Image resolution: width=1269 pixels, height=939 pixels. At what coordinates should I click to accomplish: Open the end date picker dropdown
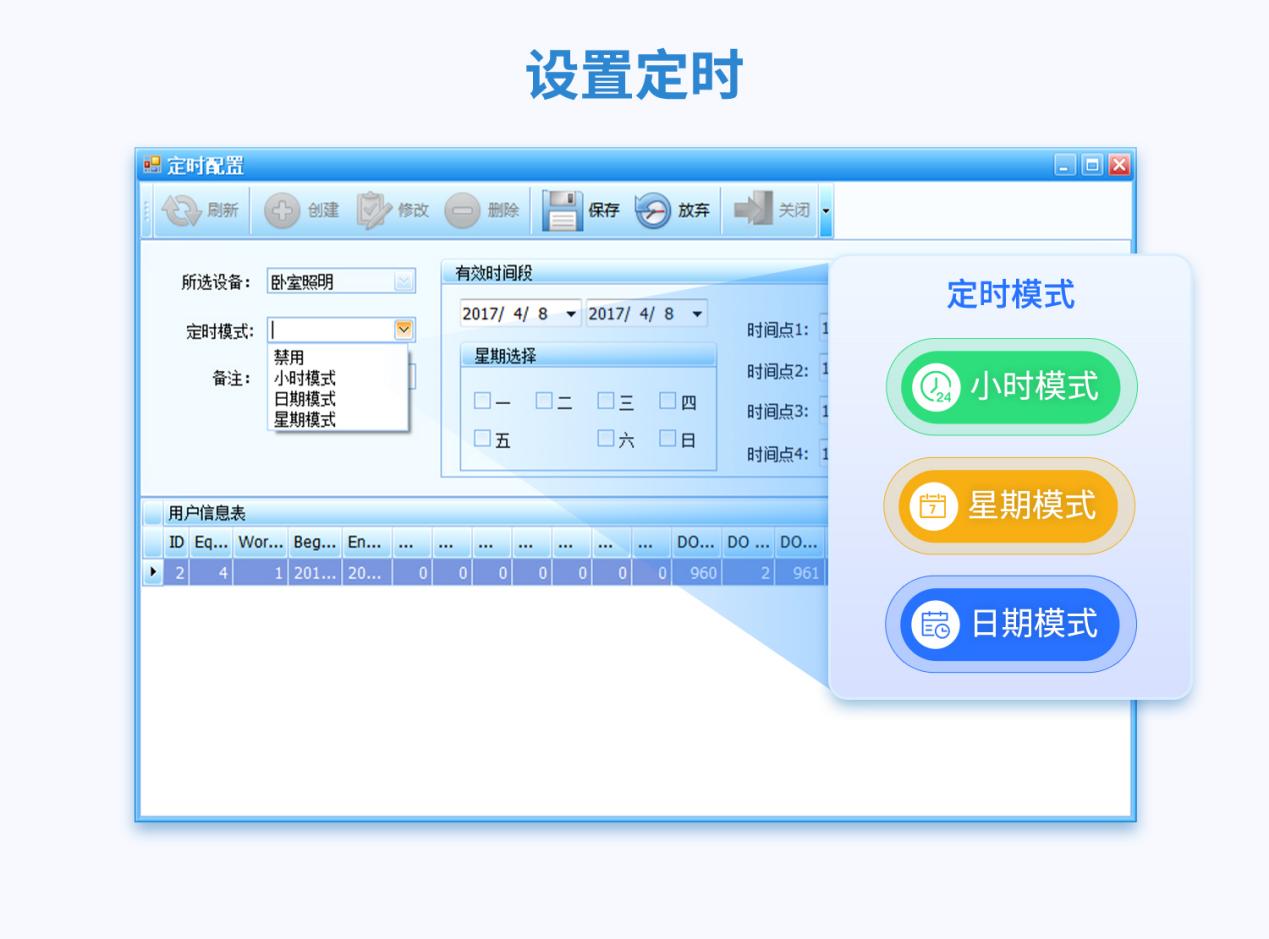coord(696,314)
